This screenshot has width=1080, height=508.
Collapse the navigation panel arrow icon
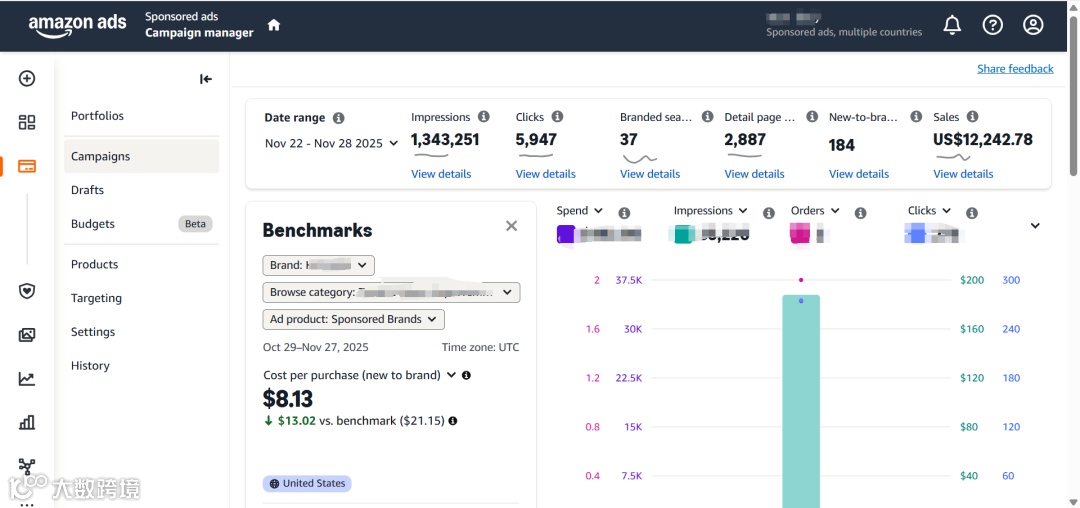point(205,79)
